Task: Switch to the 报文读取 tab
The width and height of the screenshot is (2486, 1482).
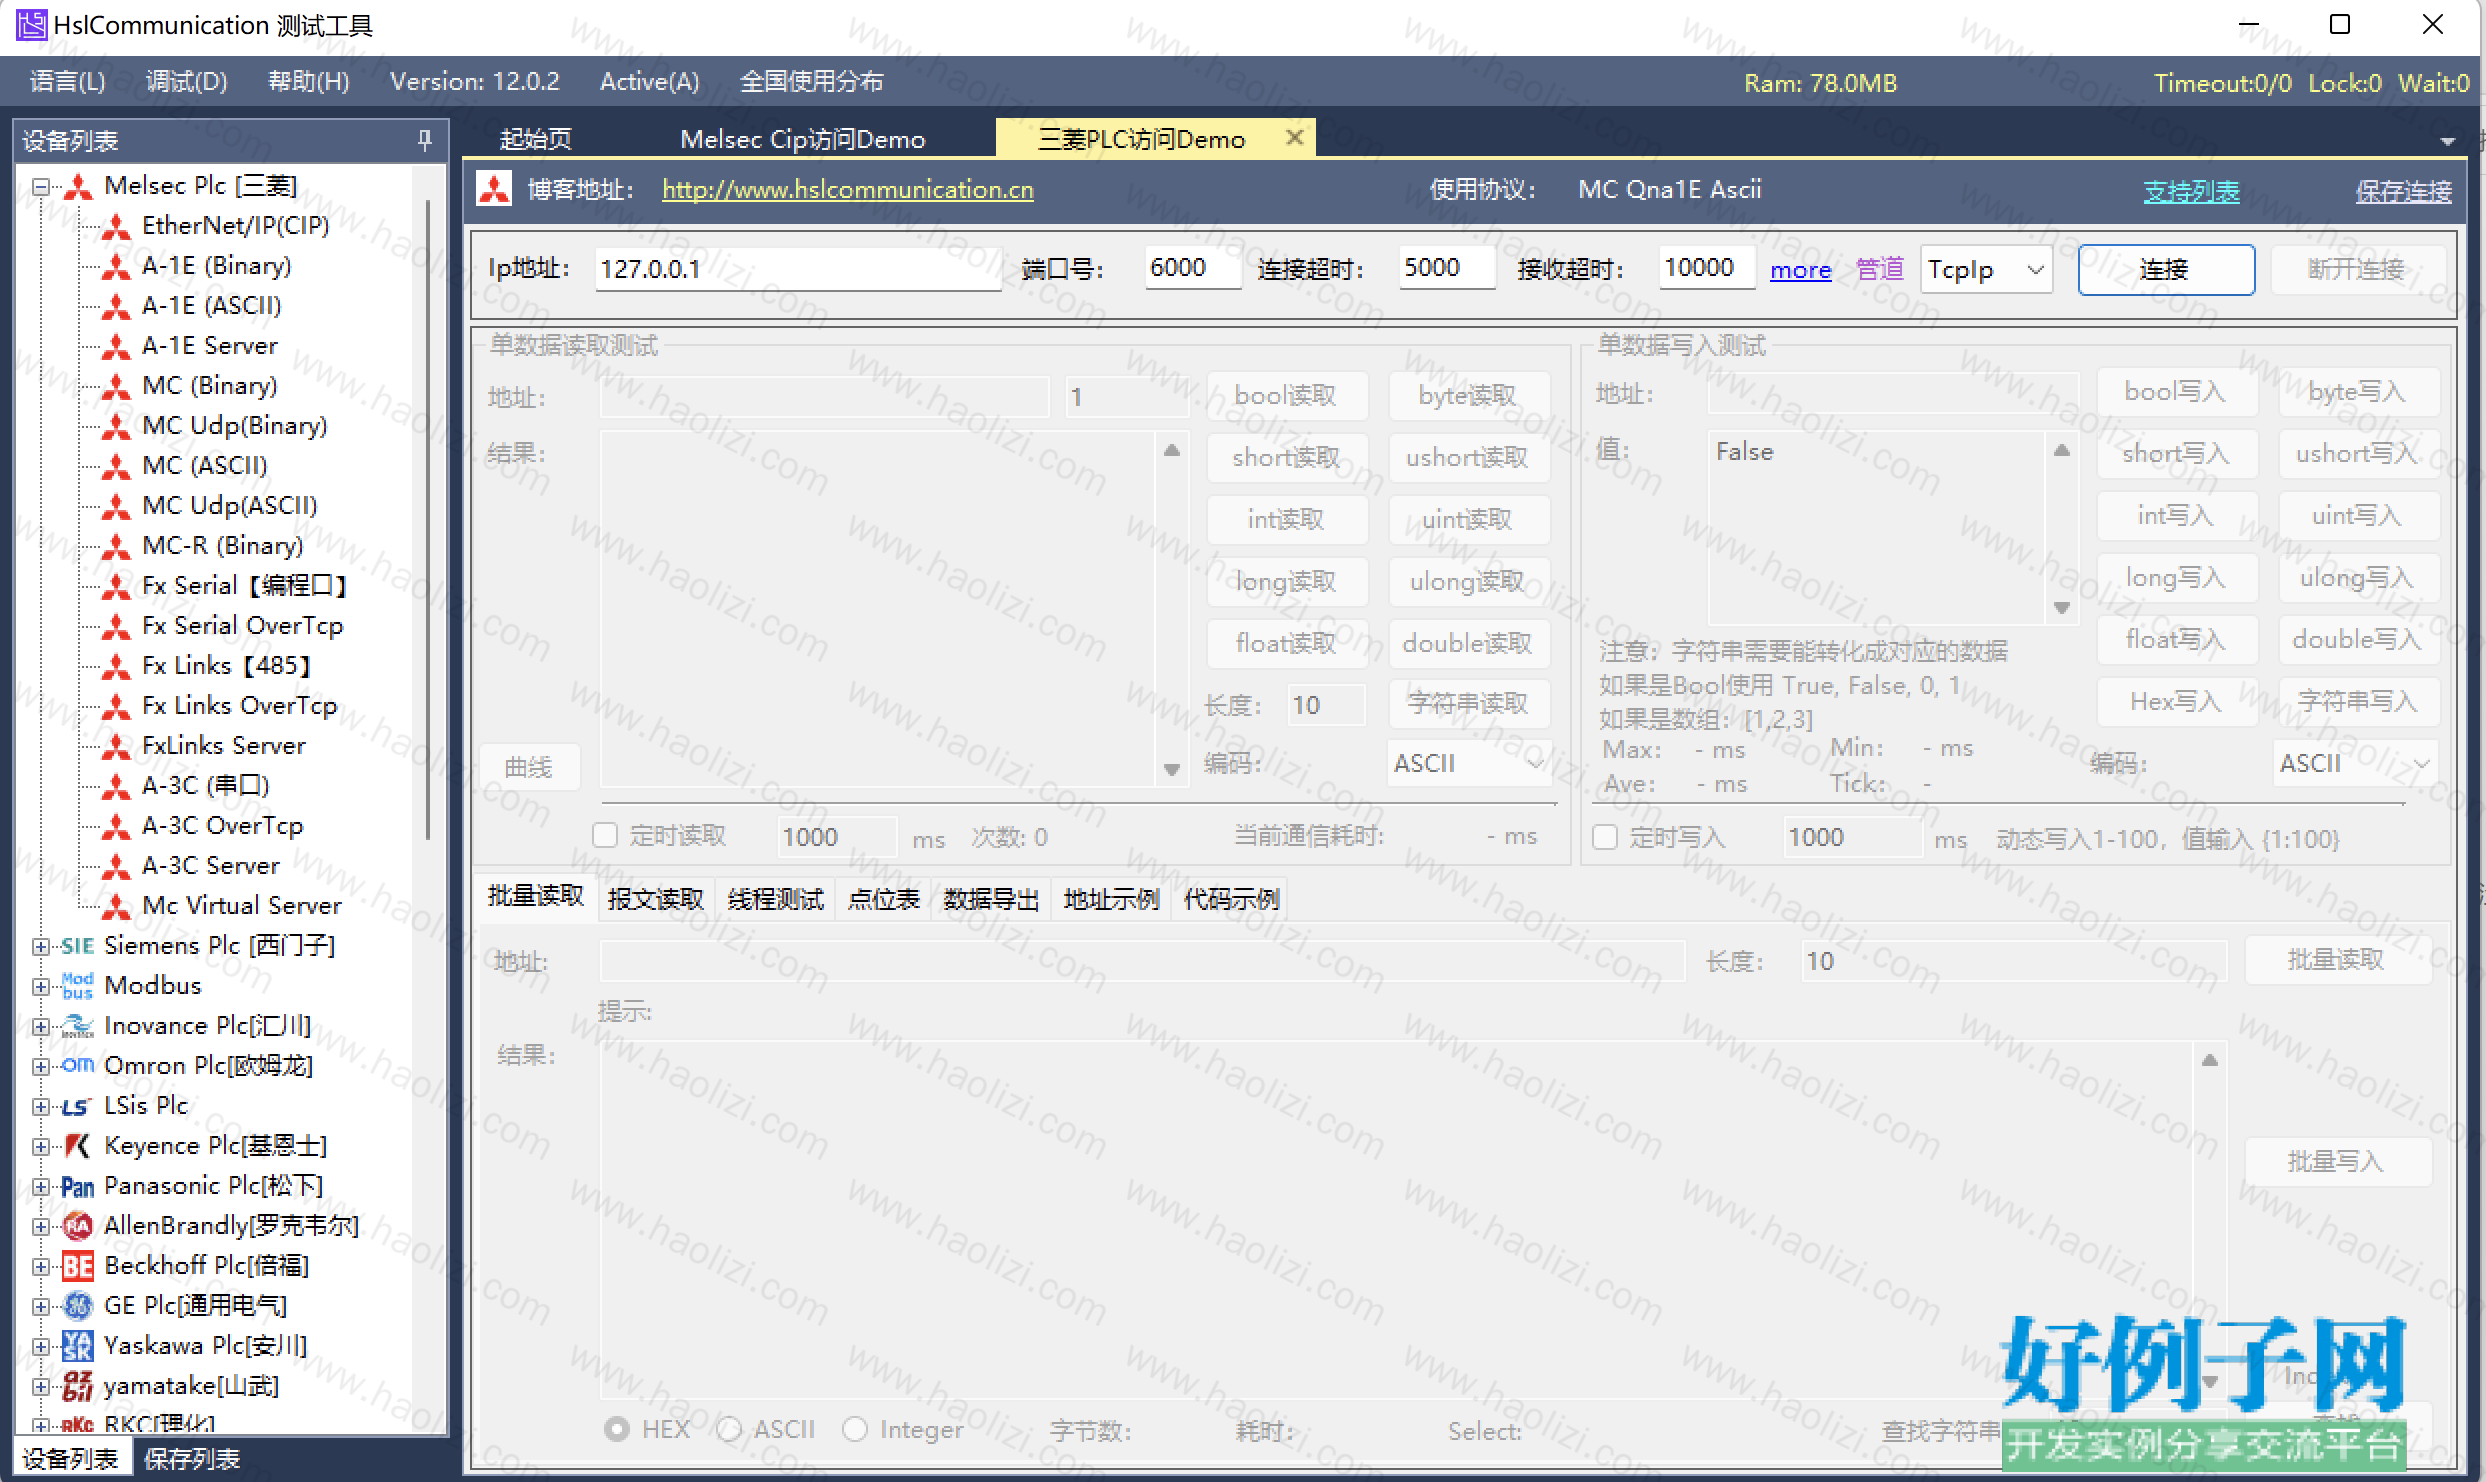Action: coord(656,899)
